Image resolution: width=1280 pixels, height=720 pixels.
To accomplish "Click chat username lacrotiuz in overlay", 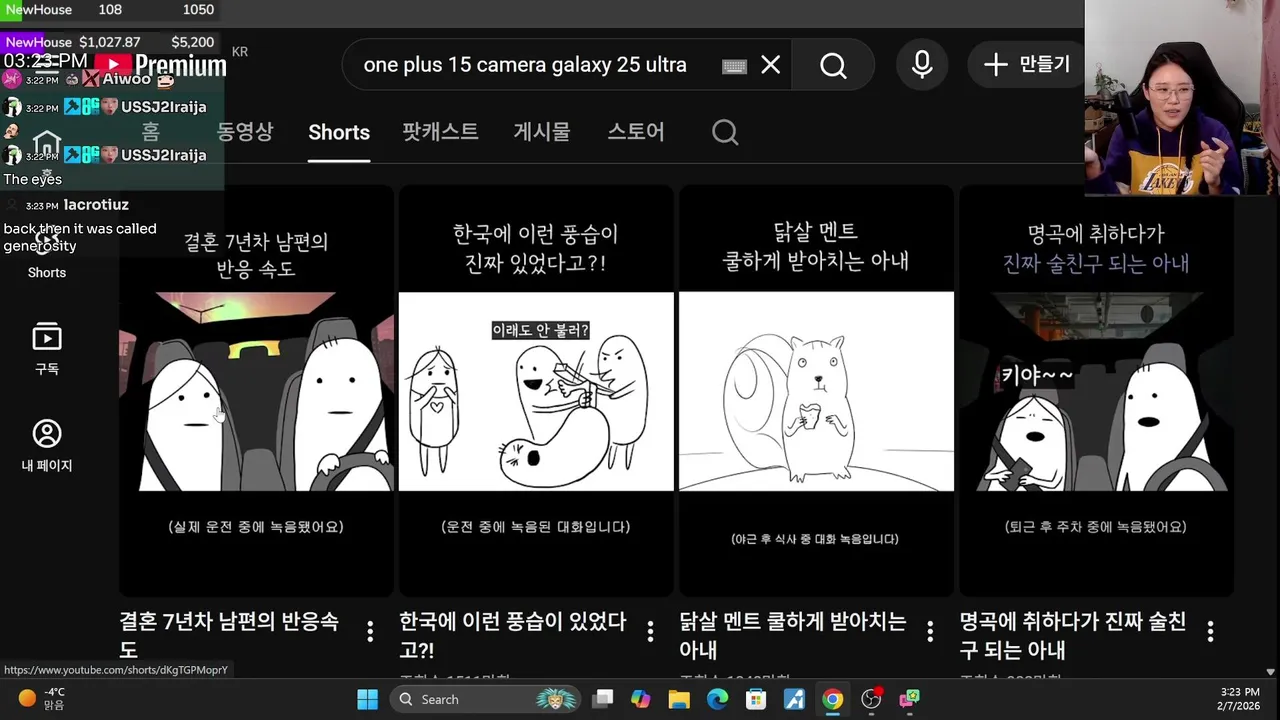I will 96,205.
